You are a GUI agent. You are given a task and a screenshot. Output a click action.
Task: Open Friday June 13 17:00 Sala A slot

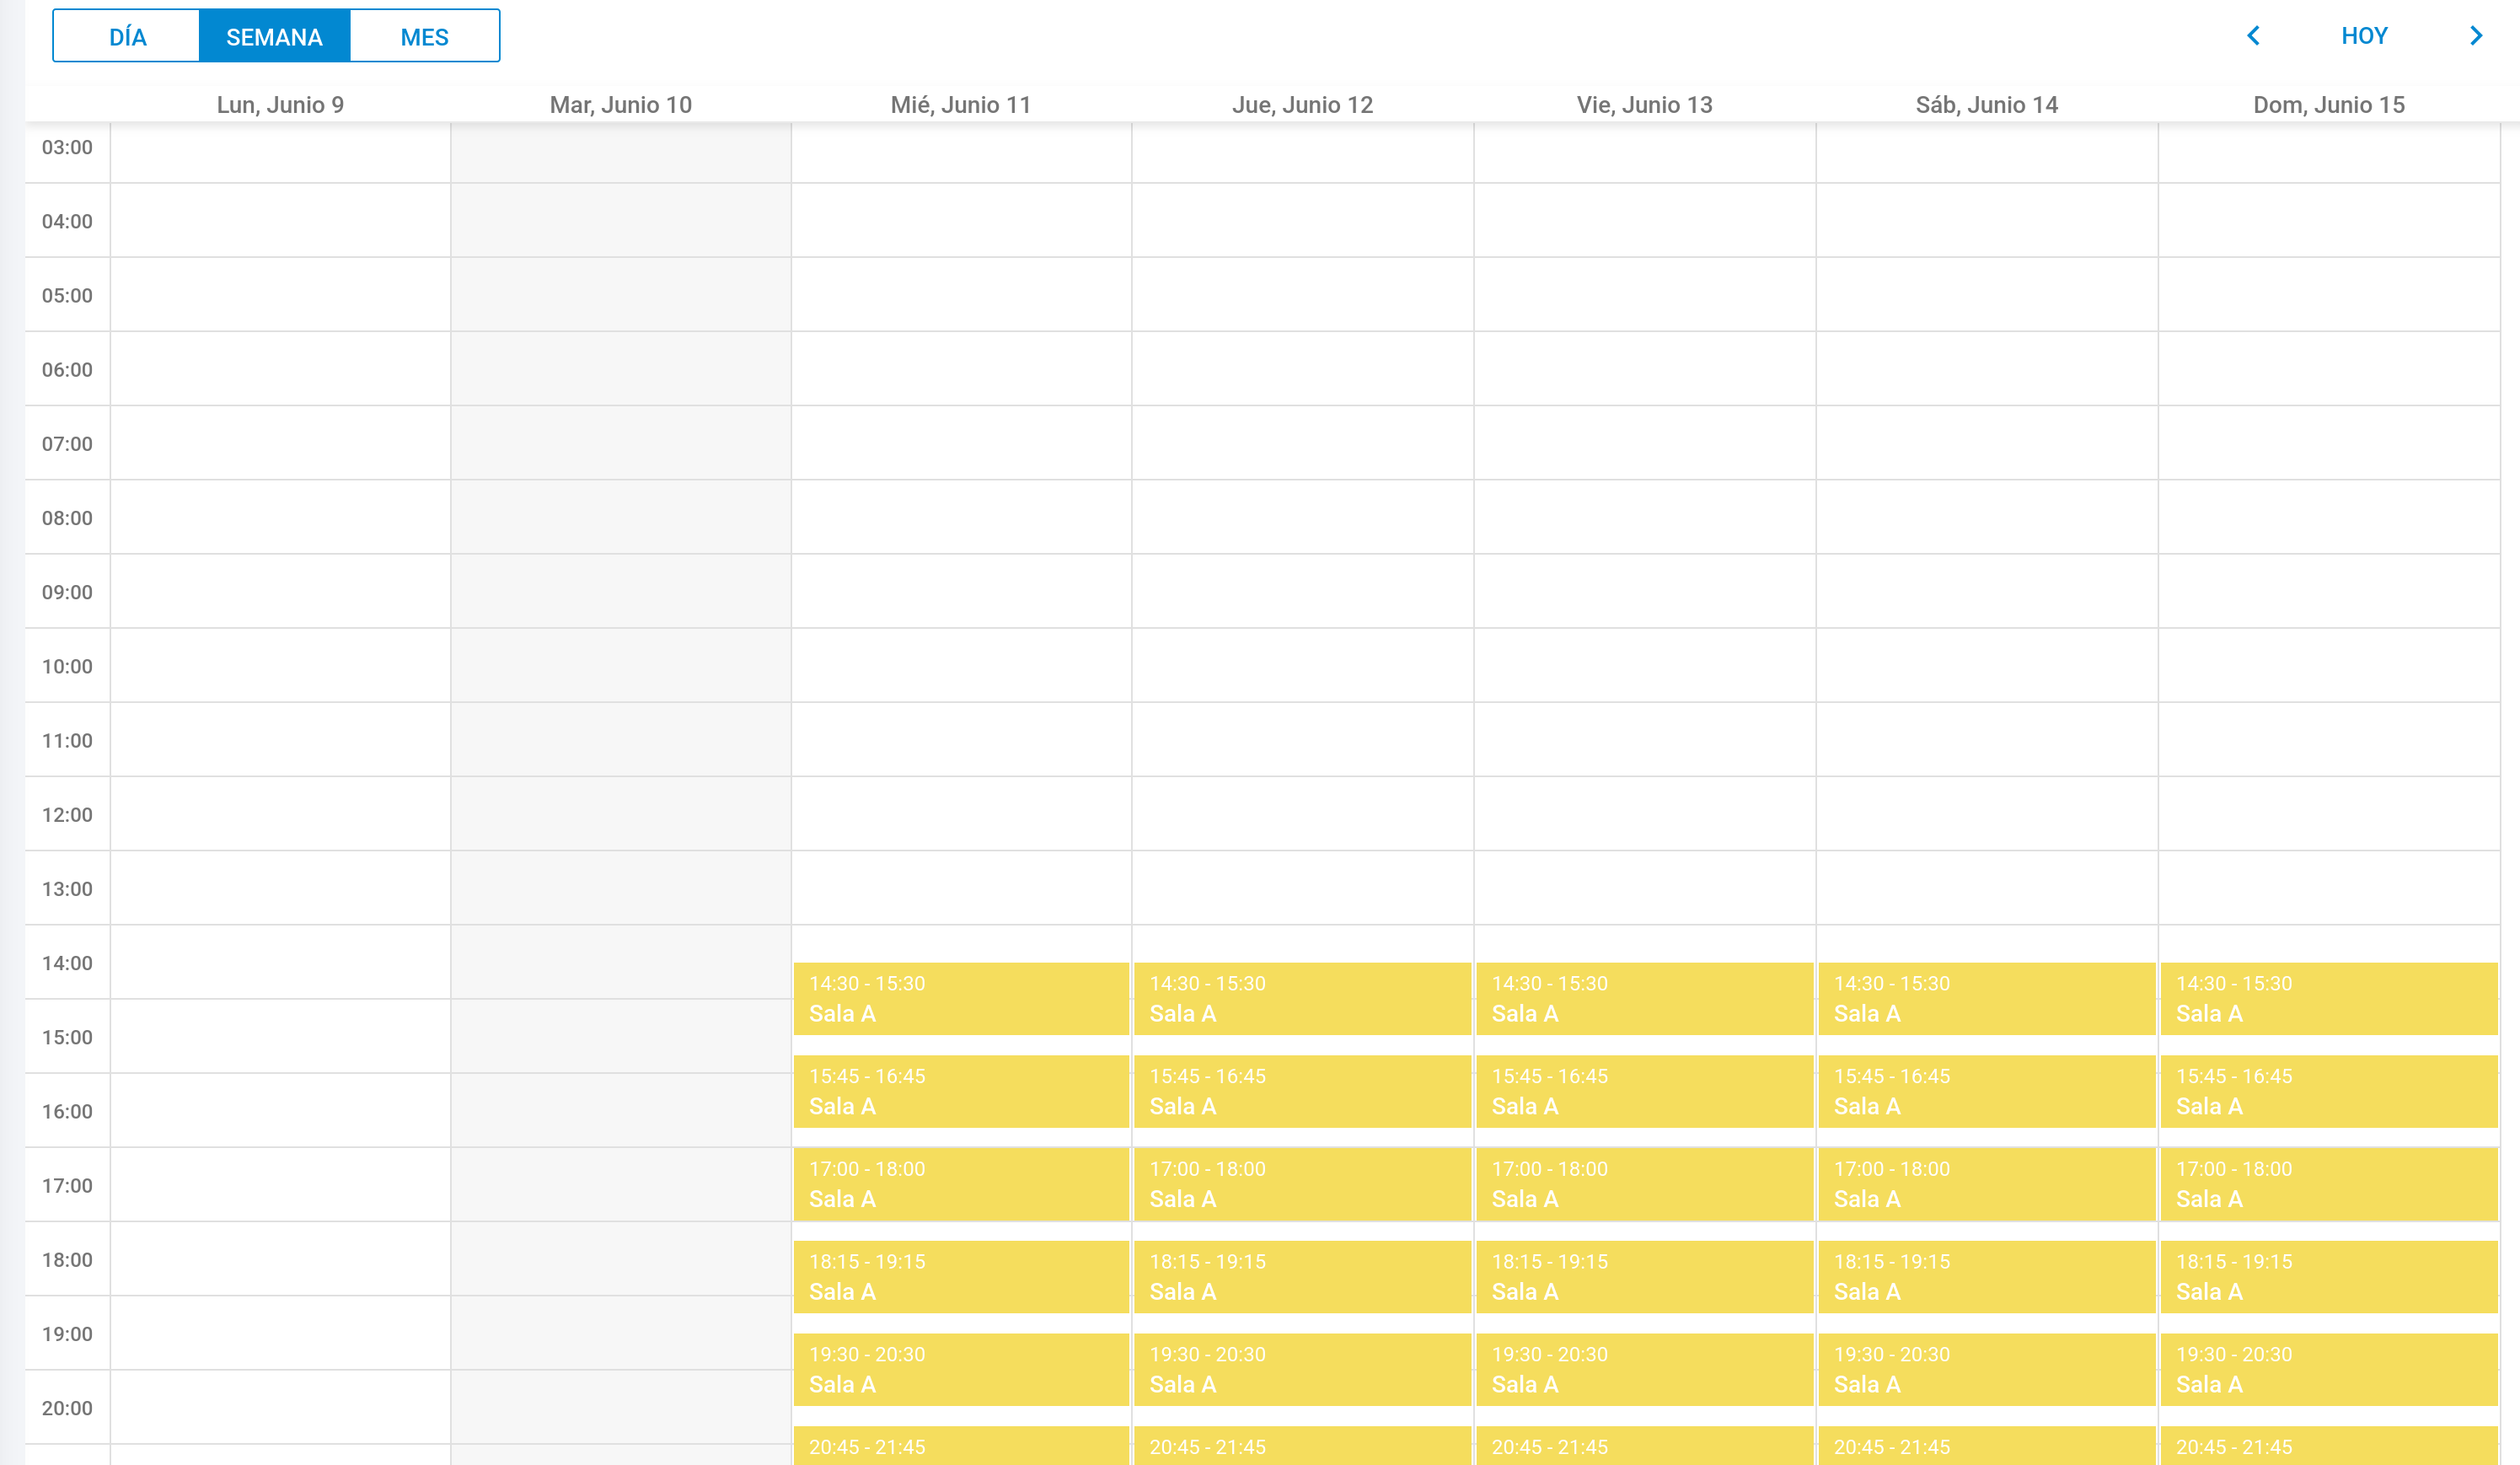click(x=1644, y=1183)
